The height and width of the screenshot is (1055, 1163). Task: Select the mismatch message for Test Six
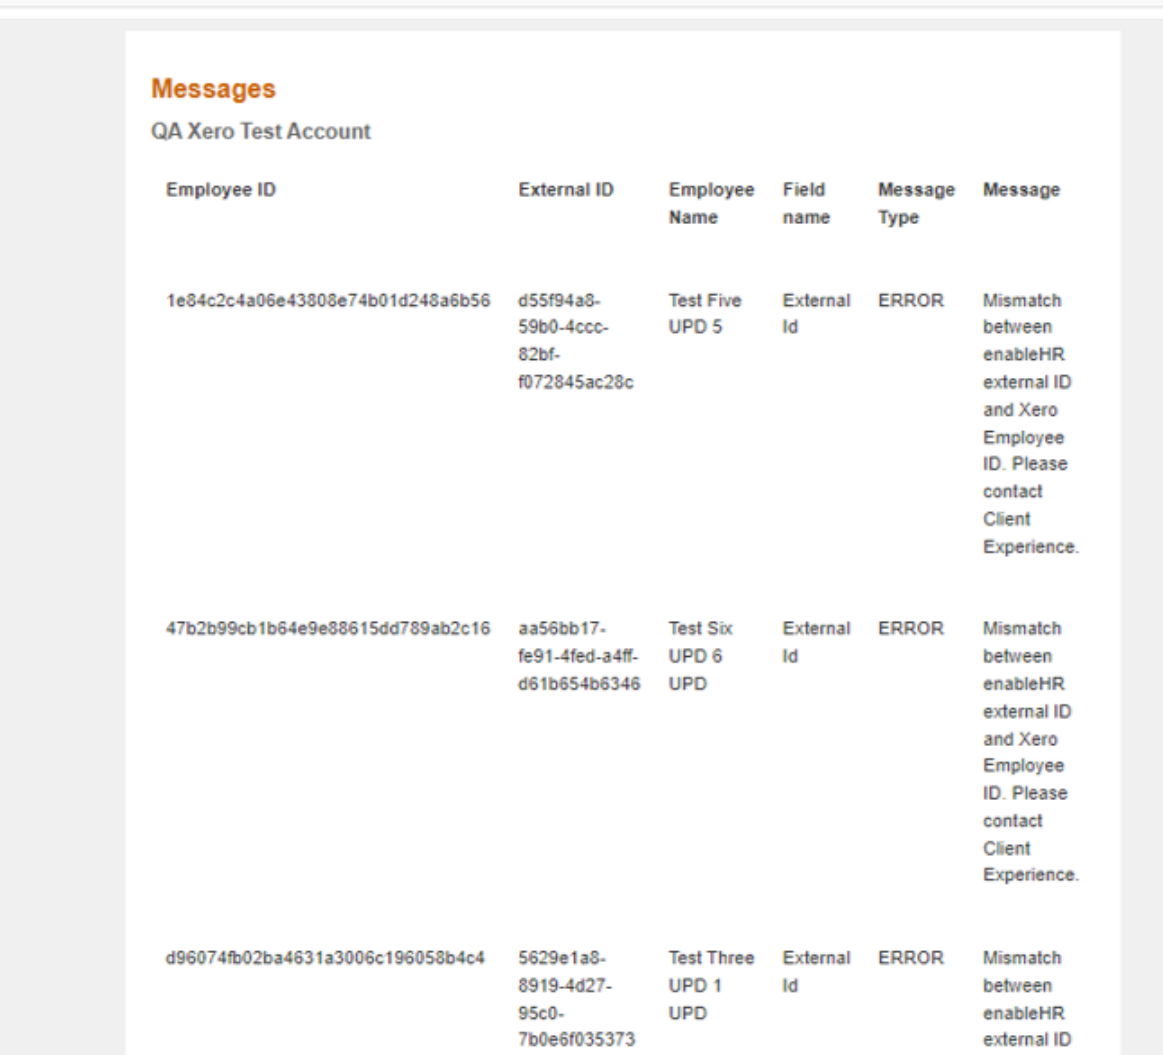coord(1031,752)
